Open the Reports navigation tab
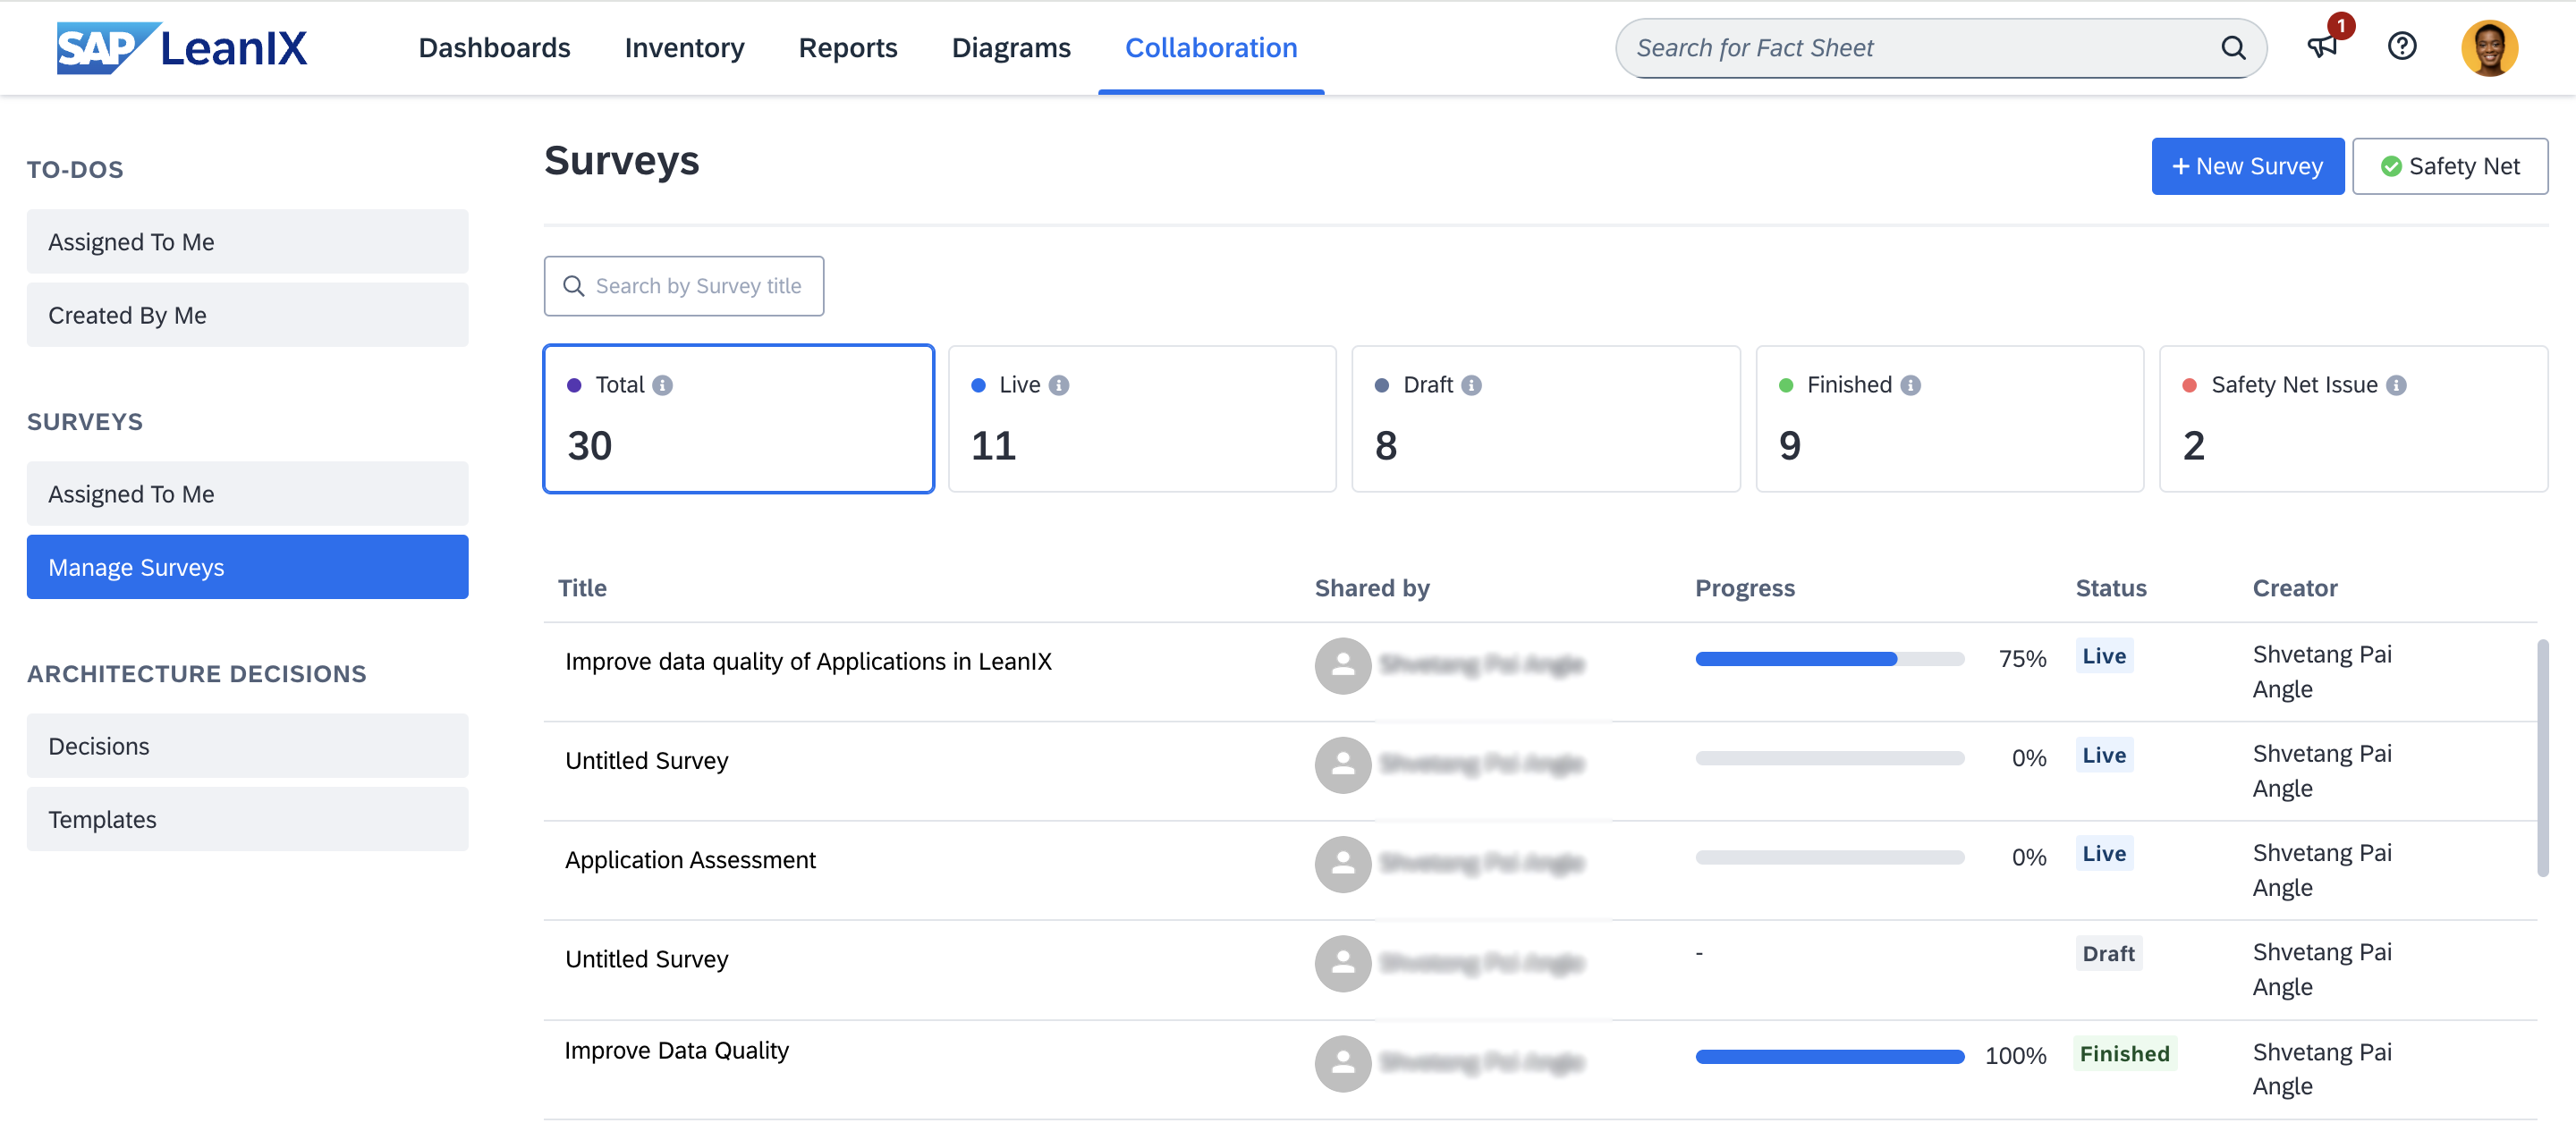 click(x=847, y=47)
